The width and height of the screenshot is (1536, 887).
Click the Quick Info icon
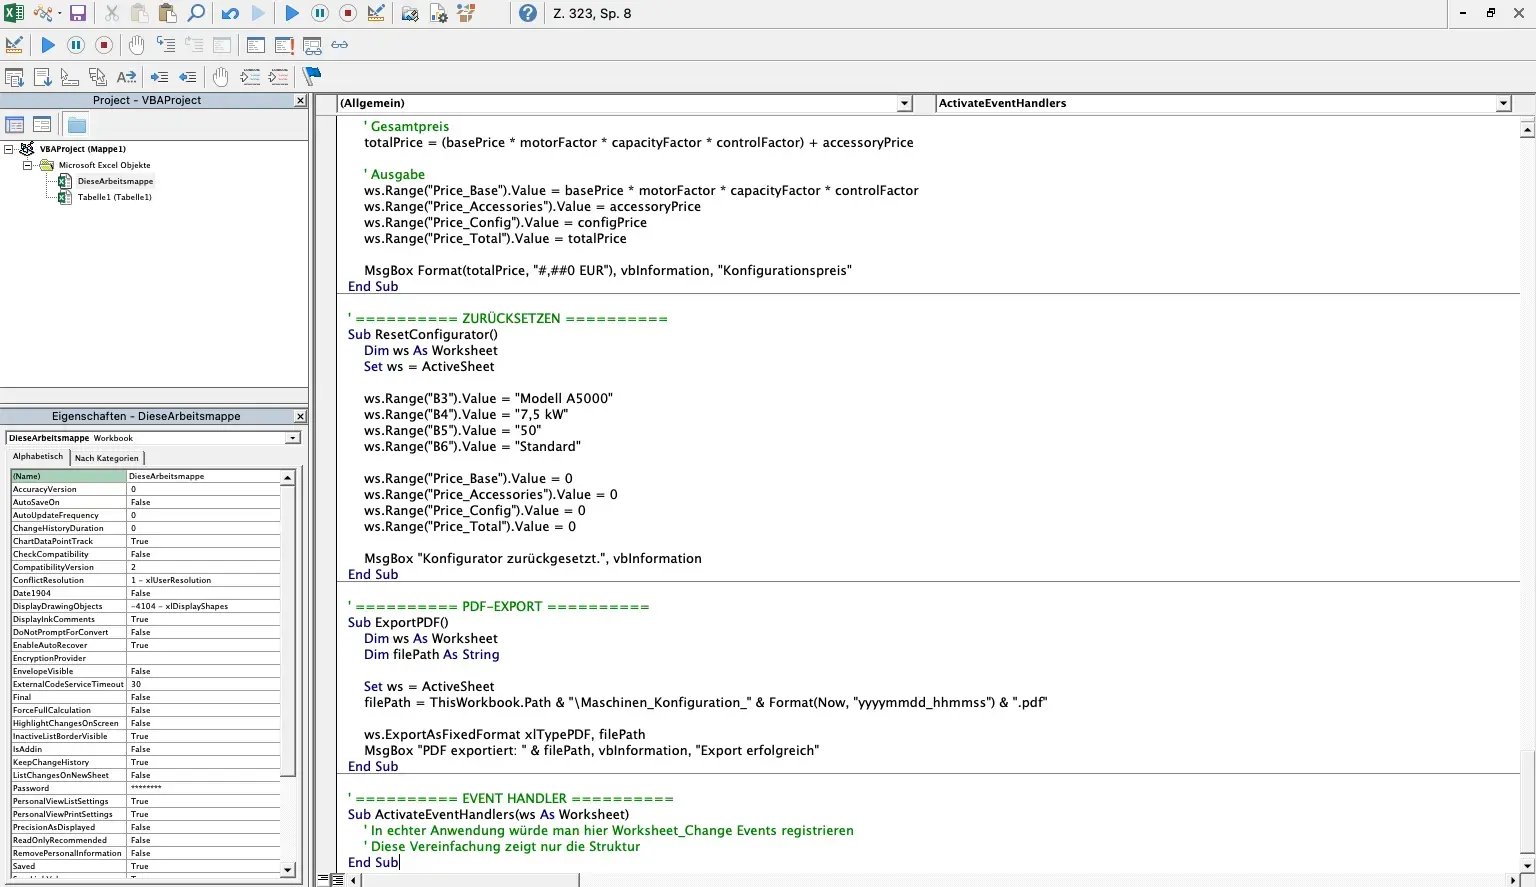(70, 77)
